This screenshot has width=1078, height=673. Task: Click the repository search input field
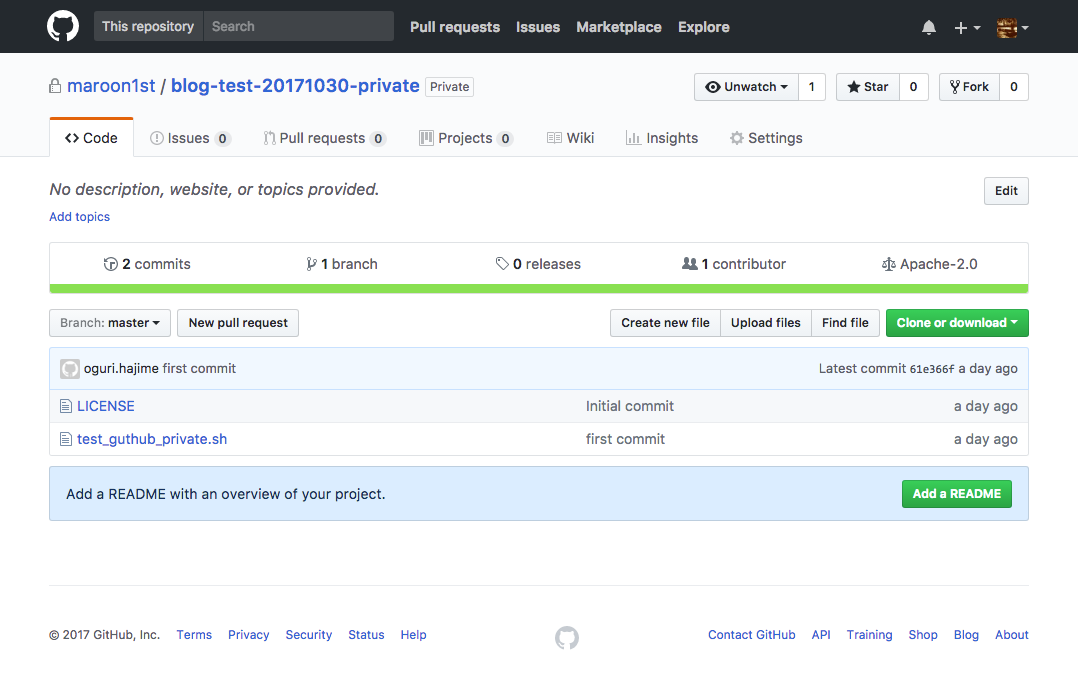298,26
